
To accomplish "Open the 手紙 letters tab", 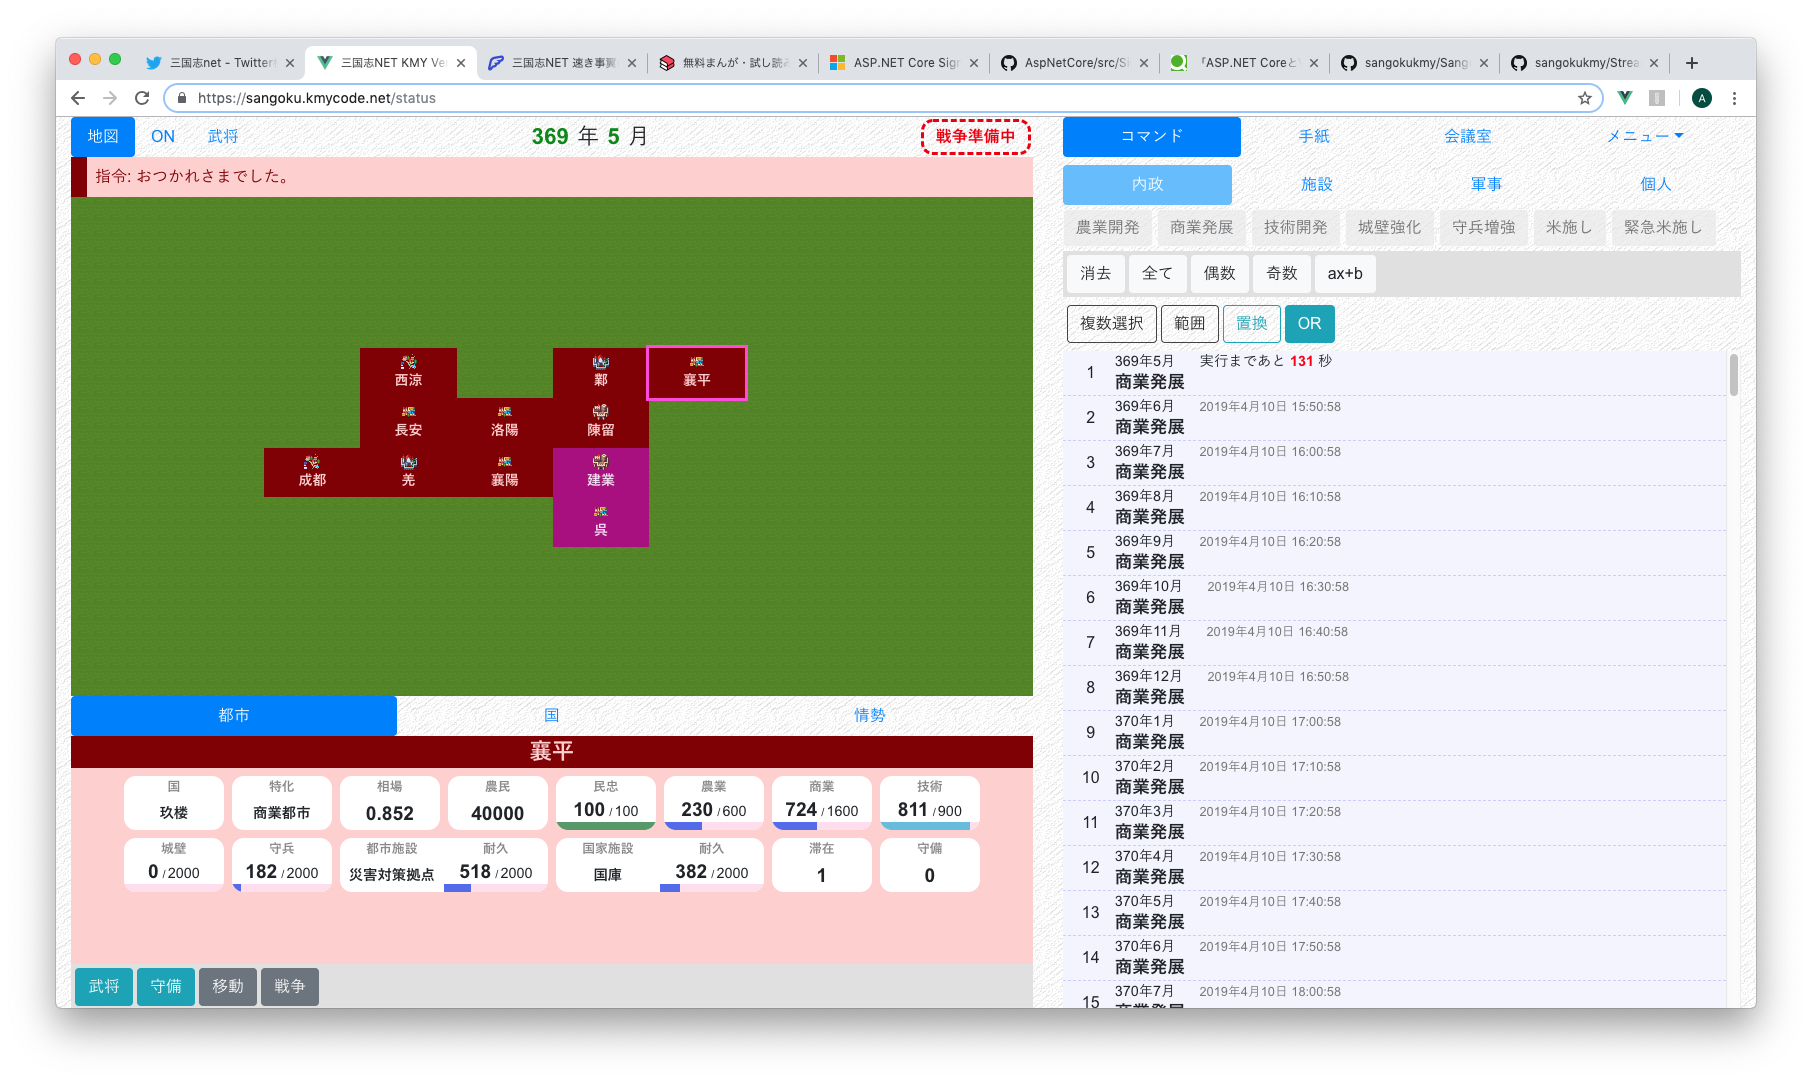I will pos(1314,137).
